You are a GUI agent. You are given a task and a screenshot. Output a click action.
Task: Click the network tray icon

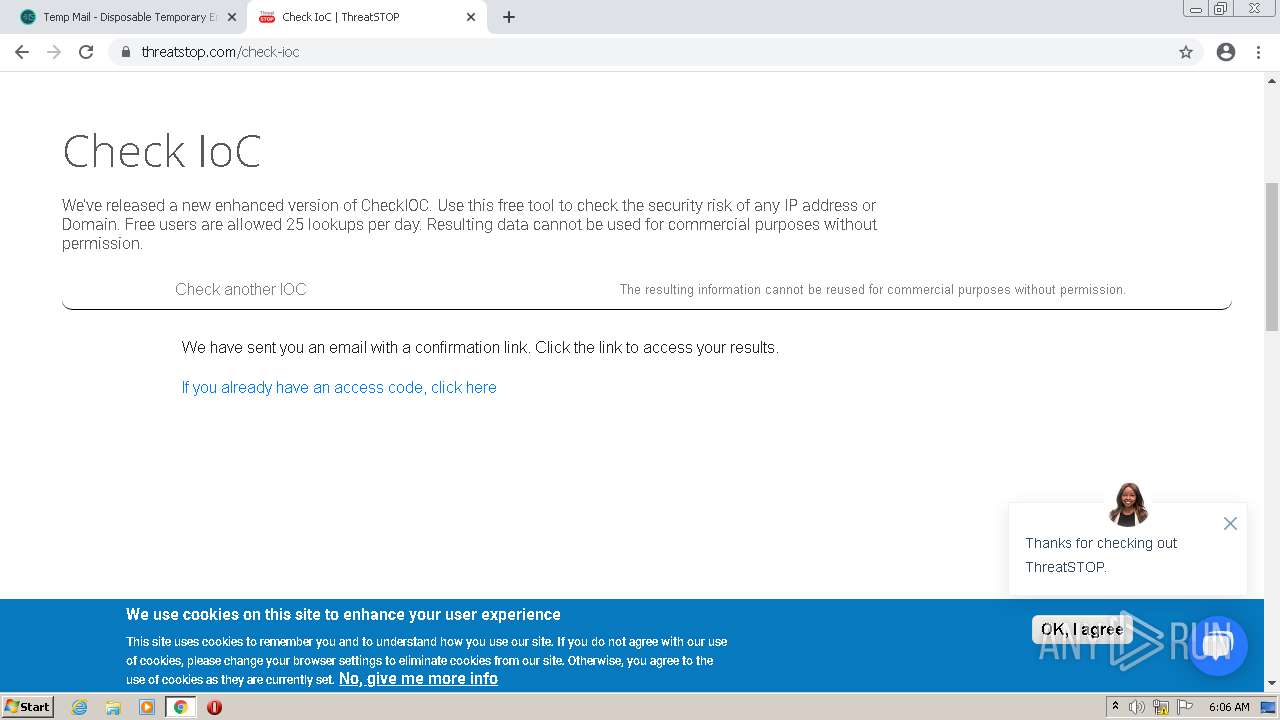1161,707
